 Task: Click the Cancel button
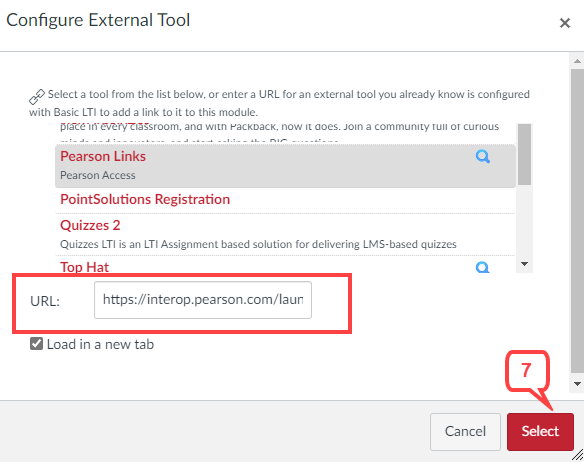465,431
